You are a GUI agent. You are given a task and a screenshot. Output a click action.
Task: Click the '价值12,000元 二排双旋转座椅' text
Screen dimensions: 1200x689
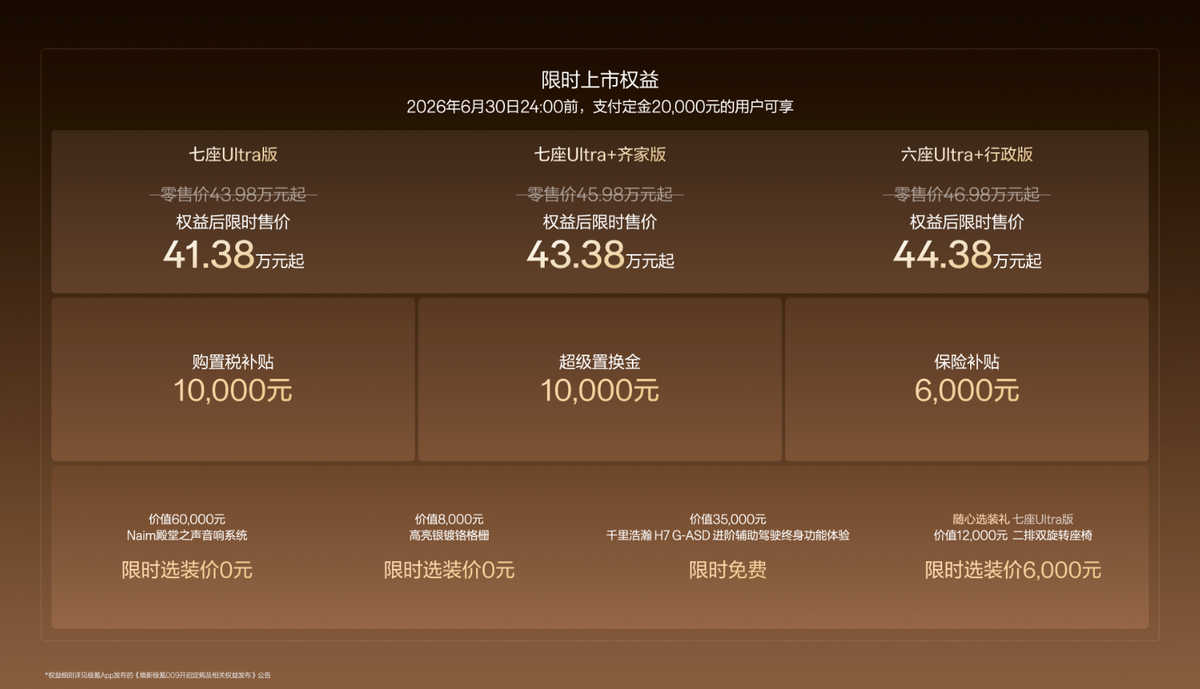point(1013,535)
